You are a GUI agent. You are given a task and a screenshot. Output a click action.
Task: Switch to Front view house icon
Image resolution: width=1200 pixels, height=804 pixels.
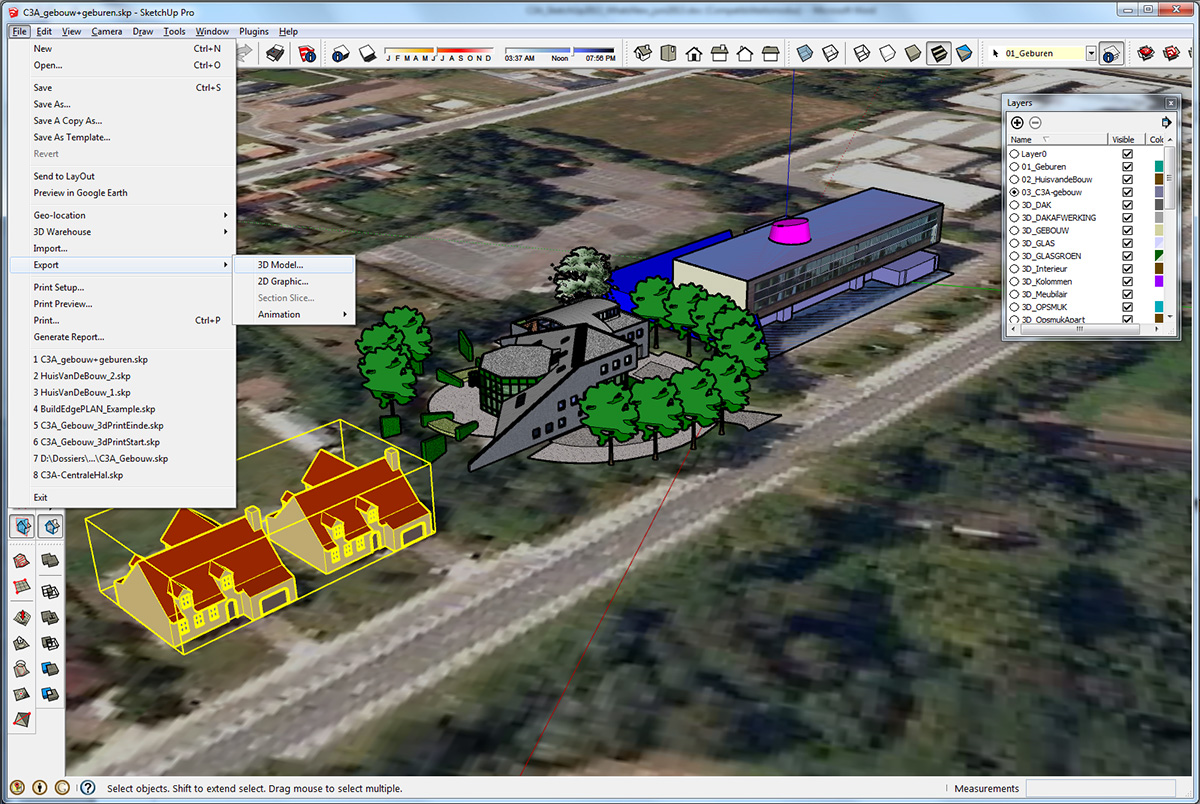click(x=694, y=53)
